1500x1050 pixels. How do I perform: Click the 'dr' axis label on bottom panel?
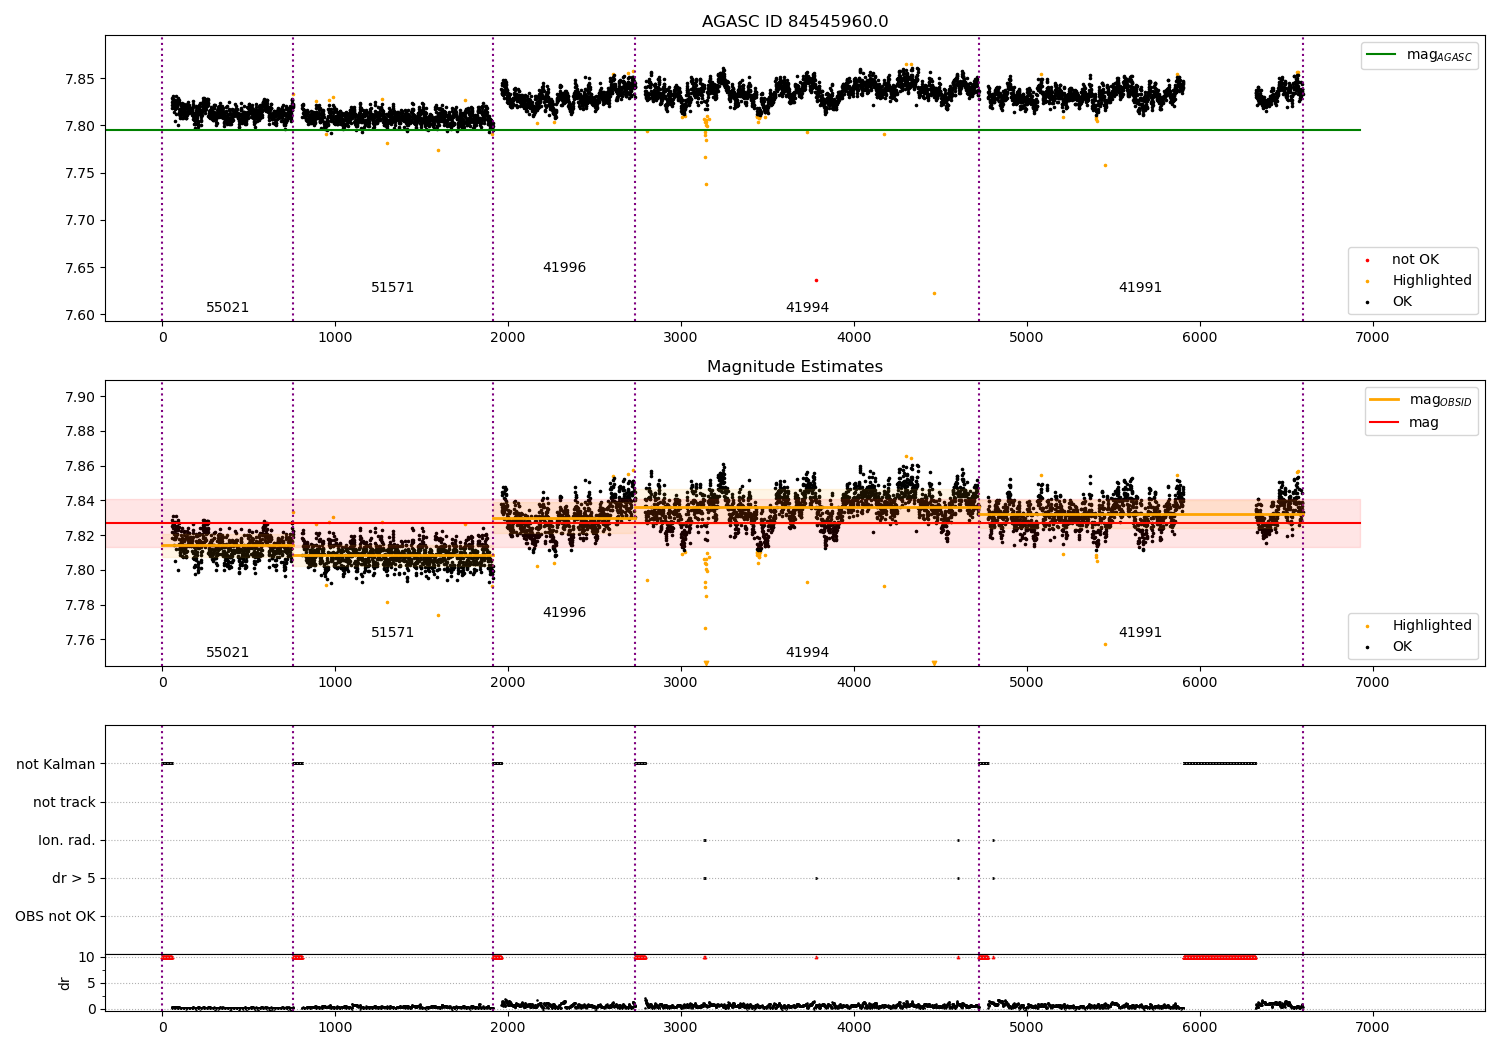(65, 983)
